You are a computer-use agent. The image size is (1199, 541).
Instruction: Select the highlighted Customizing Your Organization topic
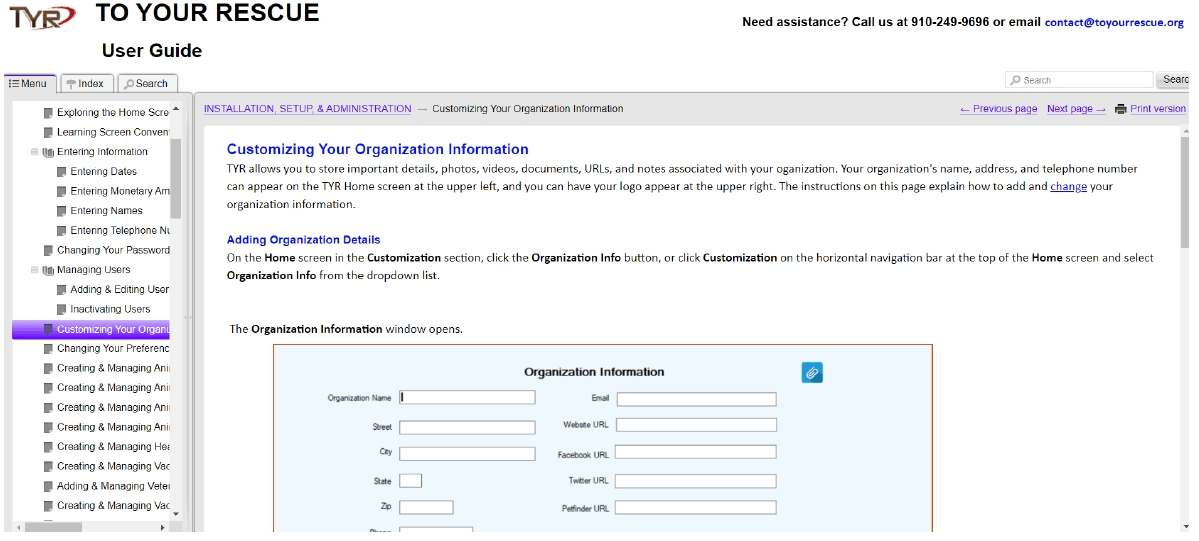[91, 329]
